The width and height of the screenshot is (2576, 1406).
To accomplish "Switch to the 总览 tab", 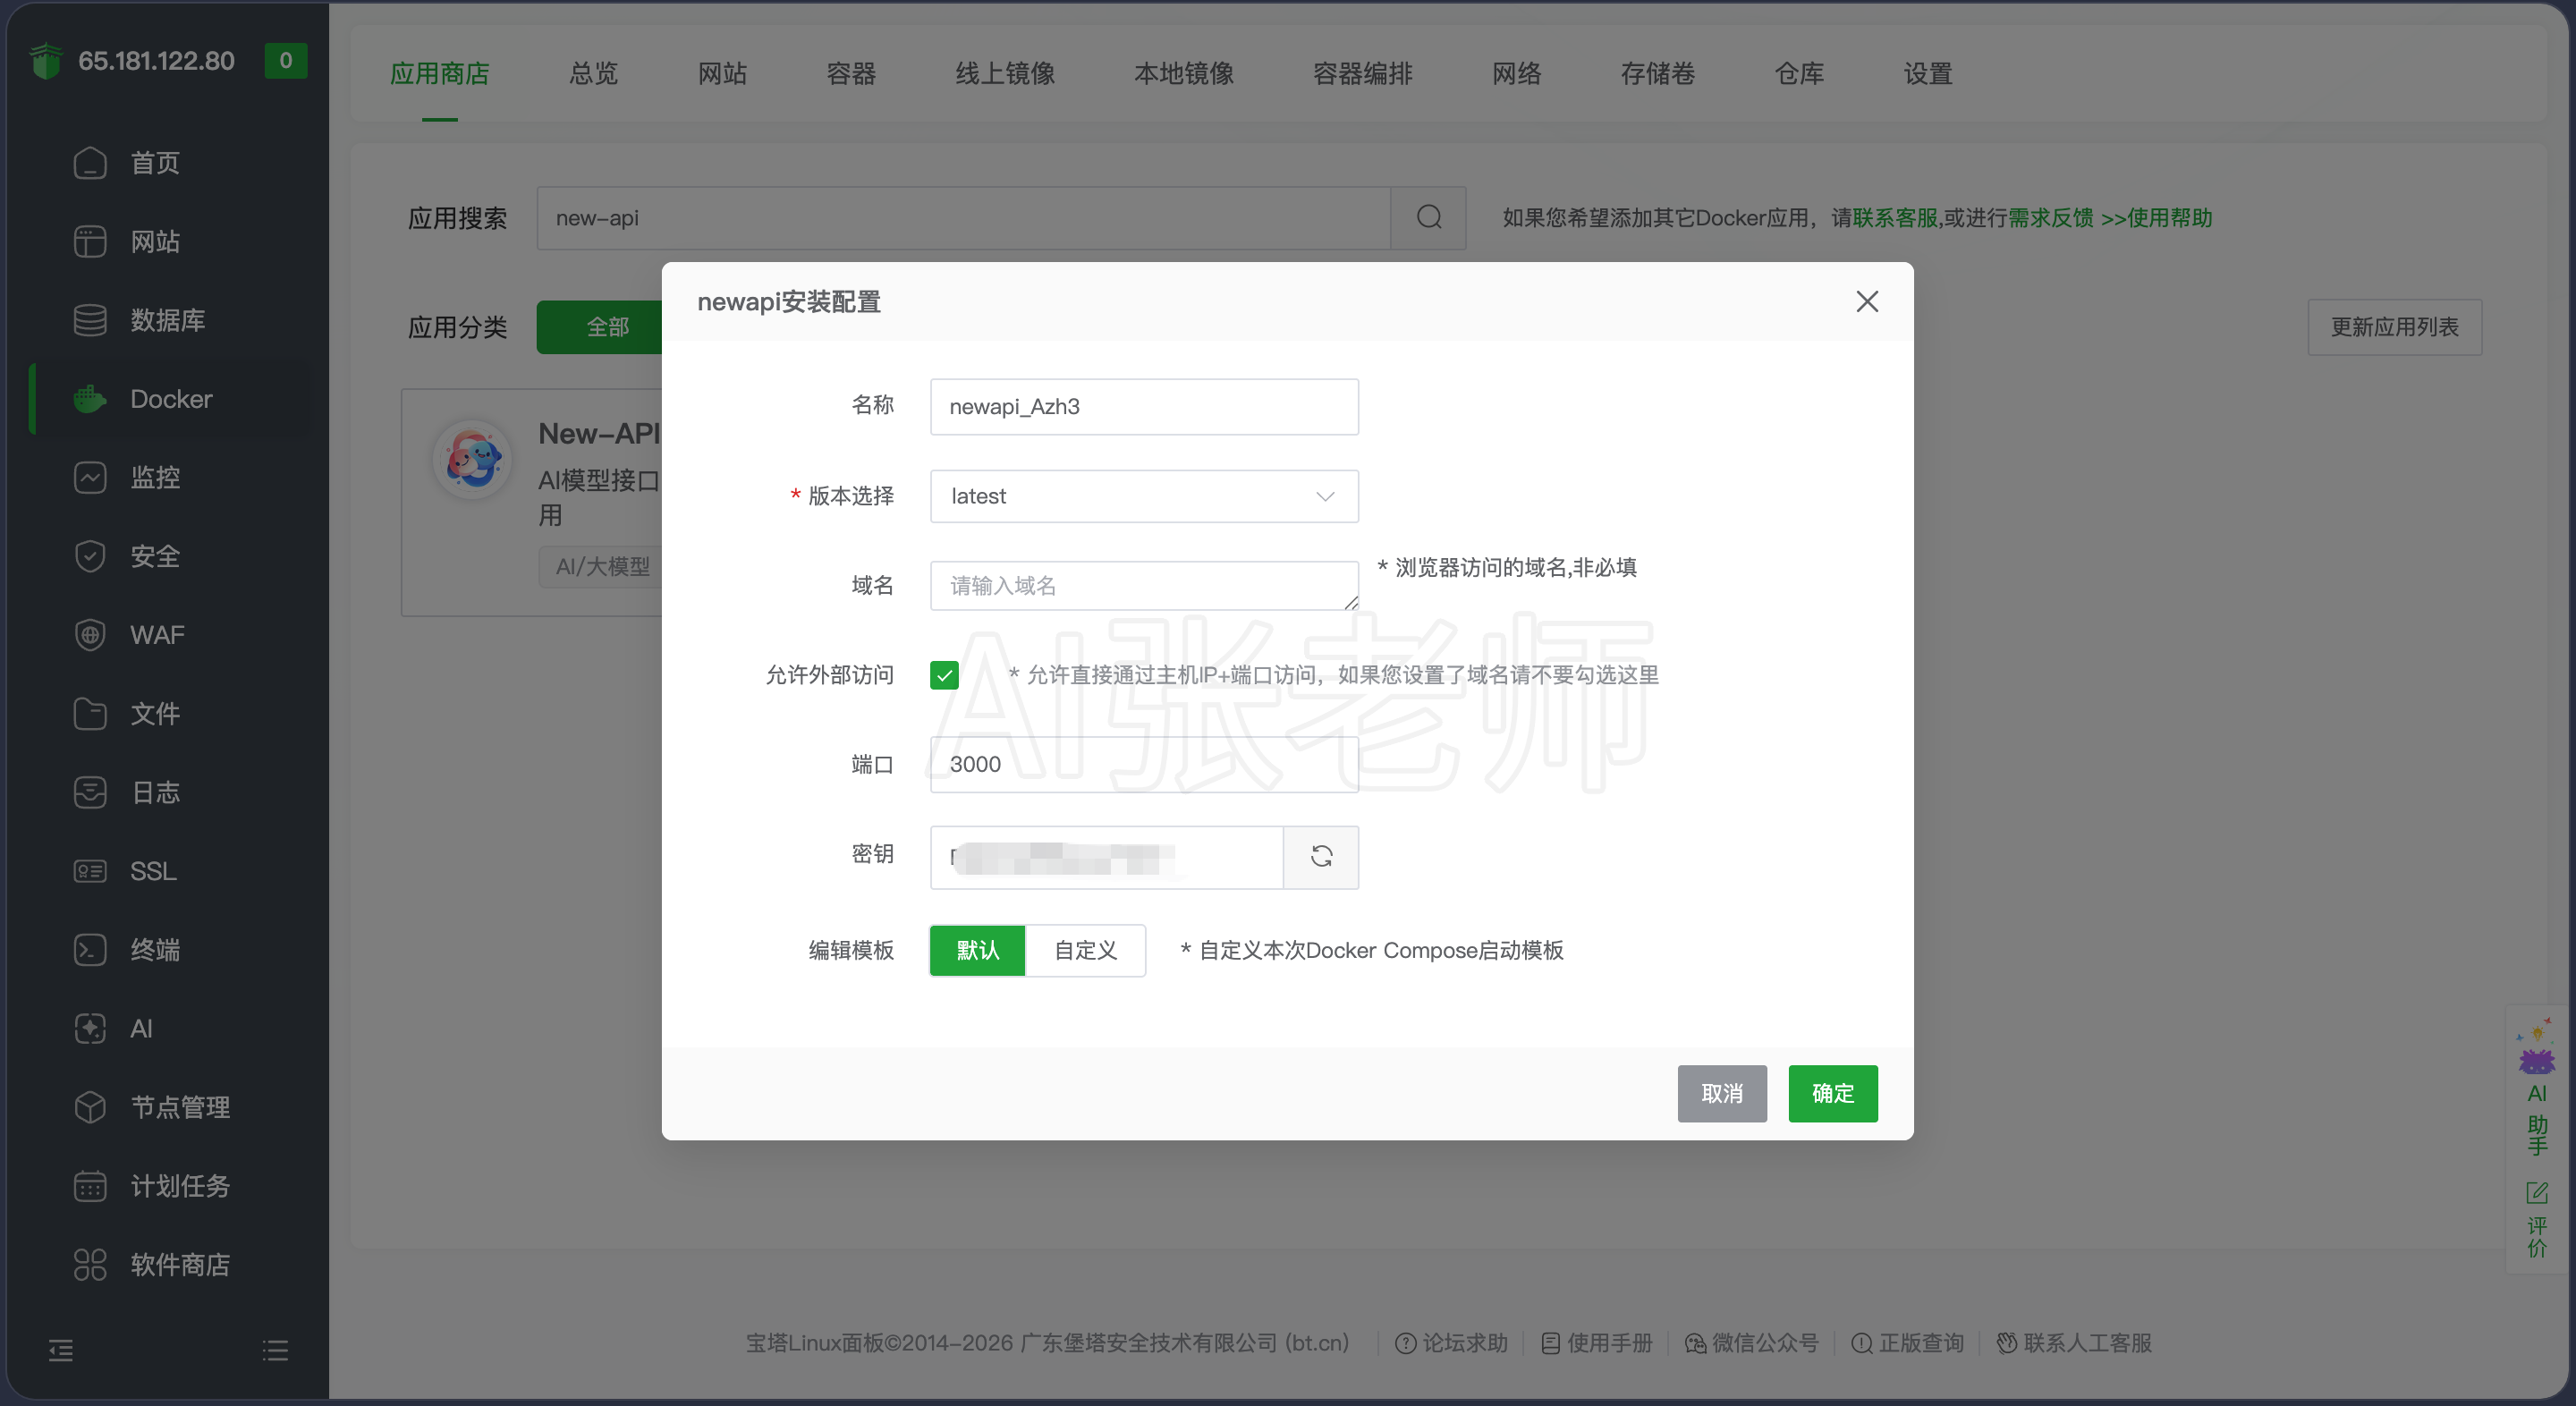I will pyautogui.click(x=593, y=73).
